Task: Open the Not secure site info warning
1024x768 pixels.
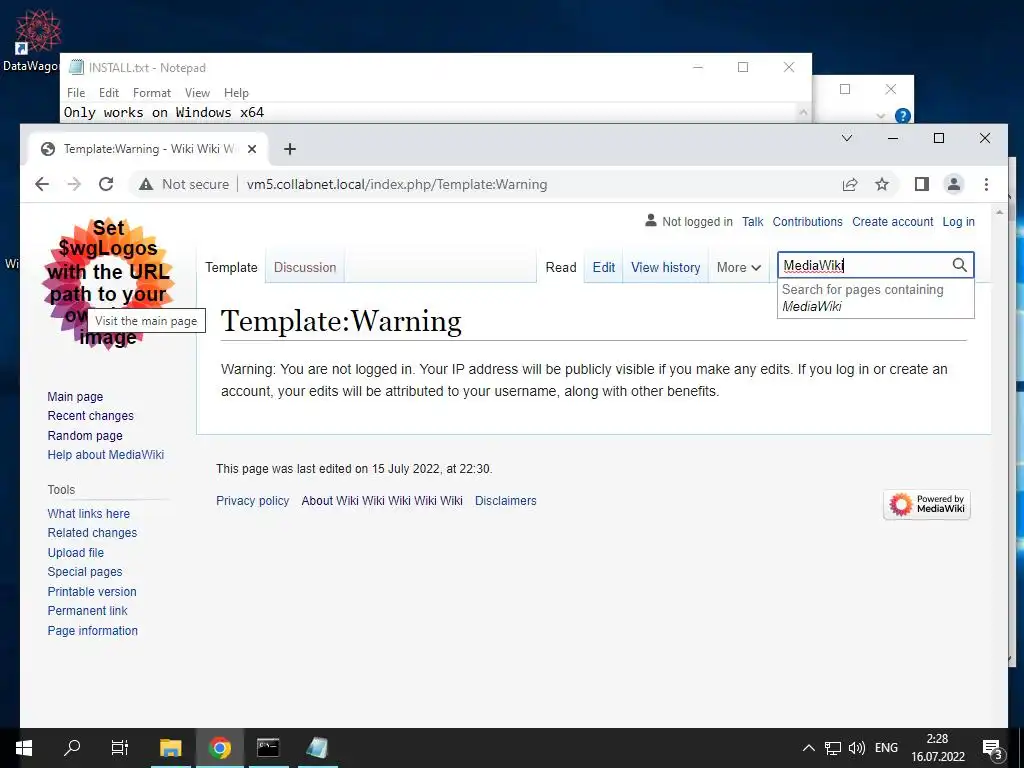Action: click(184, 184)
